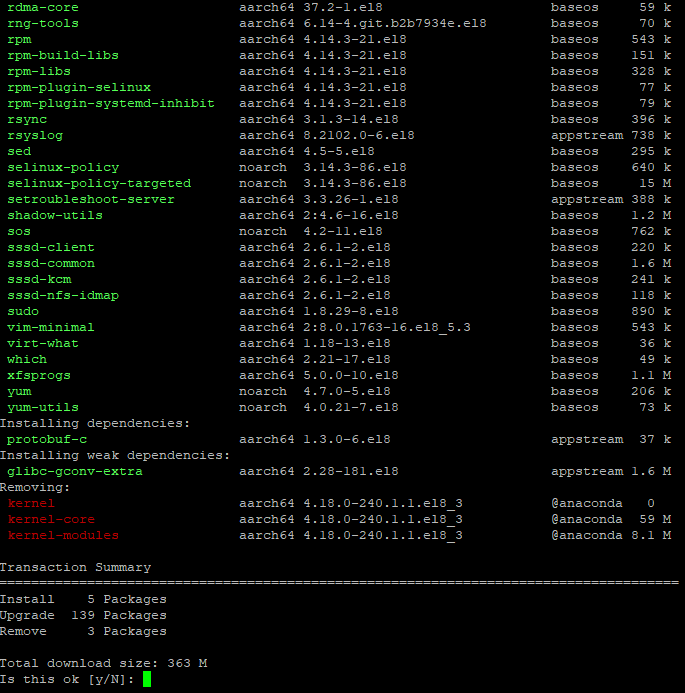This screenshot has height=693, width=685.
Task: Click the Is this ok [y/N]: prompt text
Action: pyautogui.click(x=67, y=679)
